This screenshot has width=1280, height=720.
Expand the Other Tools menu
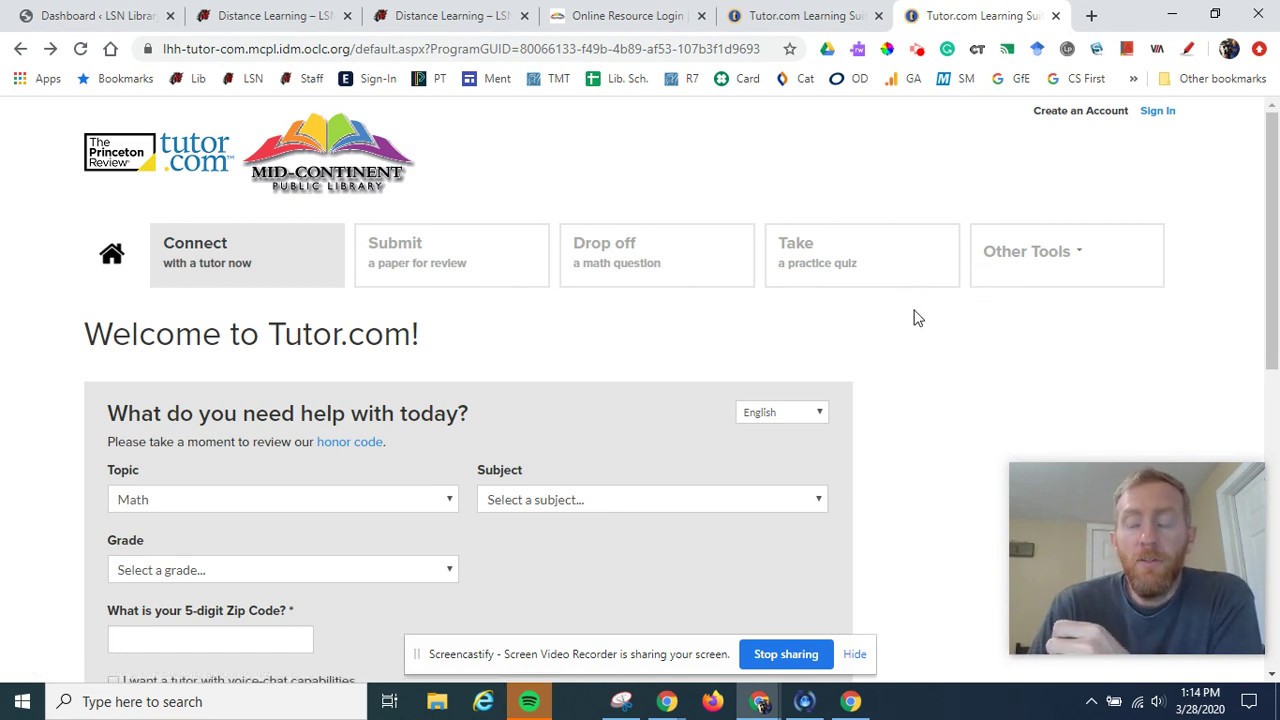tap(1066, 254)
